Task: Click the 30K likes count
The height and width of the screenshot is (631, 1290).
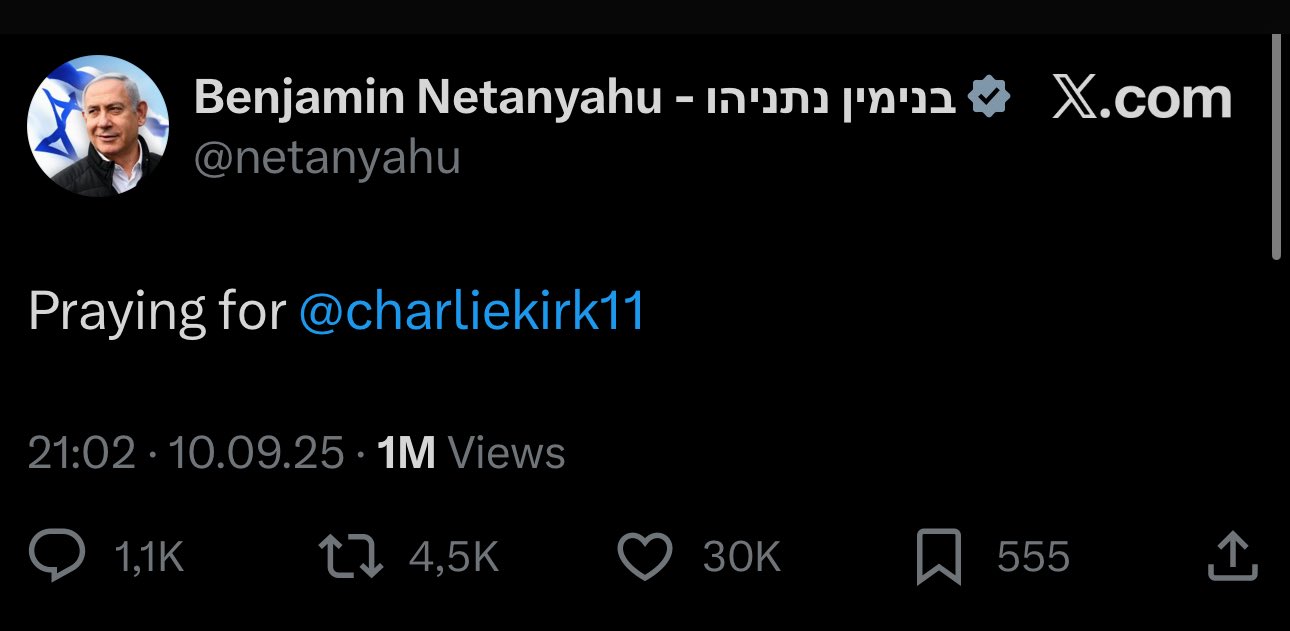Action: tap(741, 557)
